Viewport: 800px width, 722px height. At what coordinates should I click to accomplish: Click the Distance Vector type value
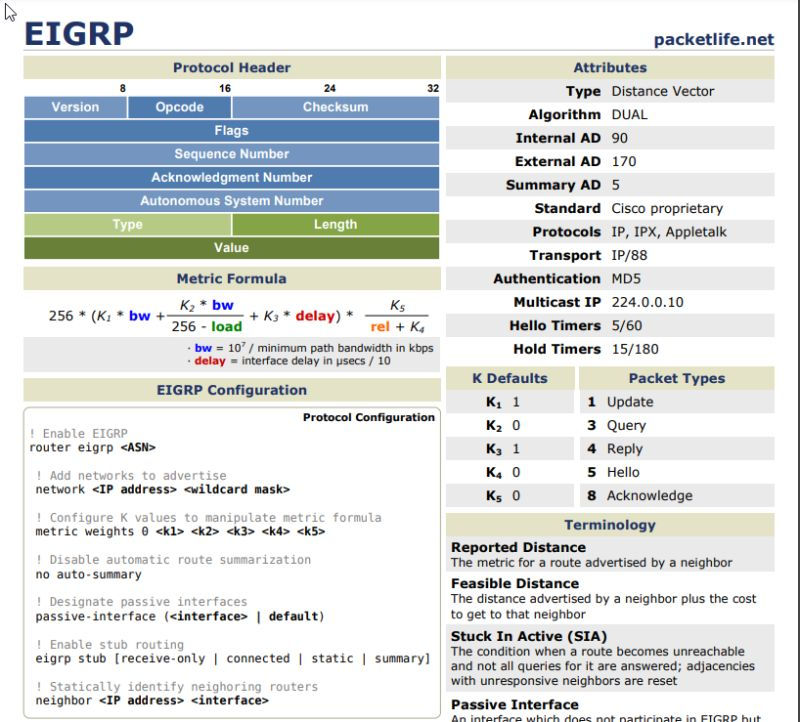(663, 91)
